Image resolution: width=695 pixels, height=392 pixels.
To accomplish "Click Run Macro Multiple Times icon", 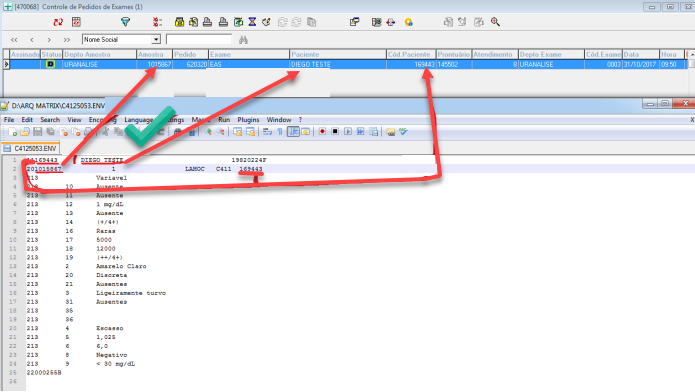I will (x=361, y=132).
